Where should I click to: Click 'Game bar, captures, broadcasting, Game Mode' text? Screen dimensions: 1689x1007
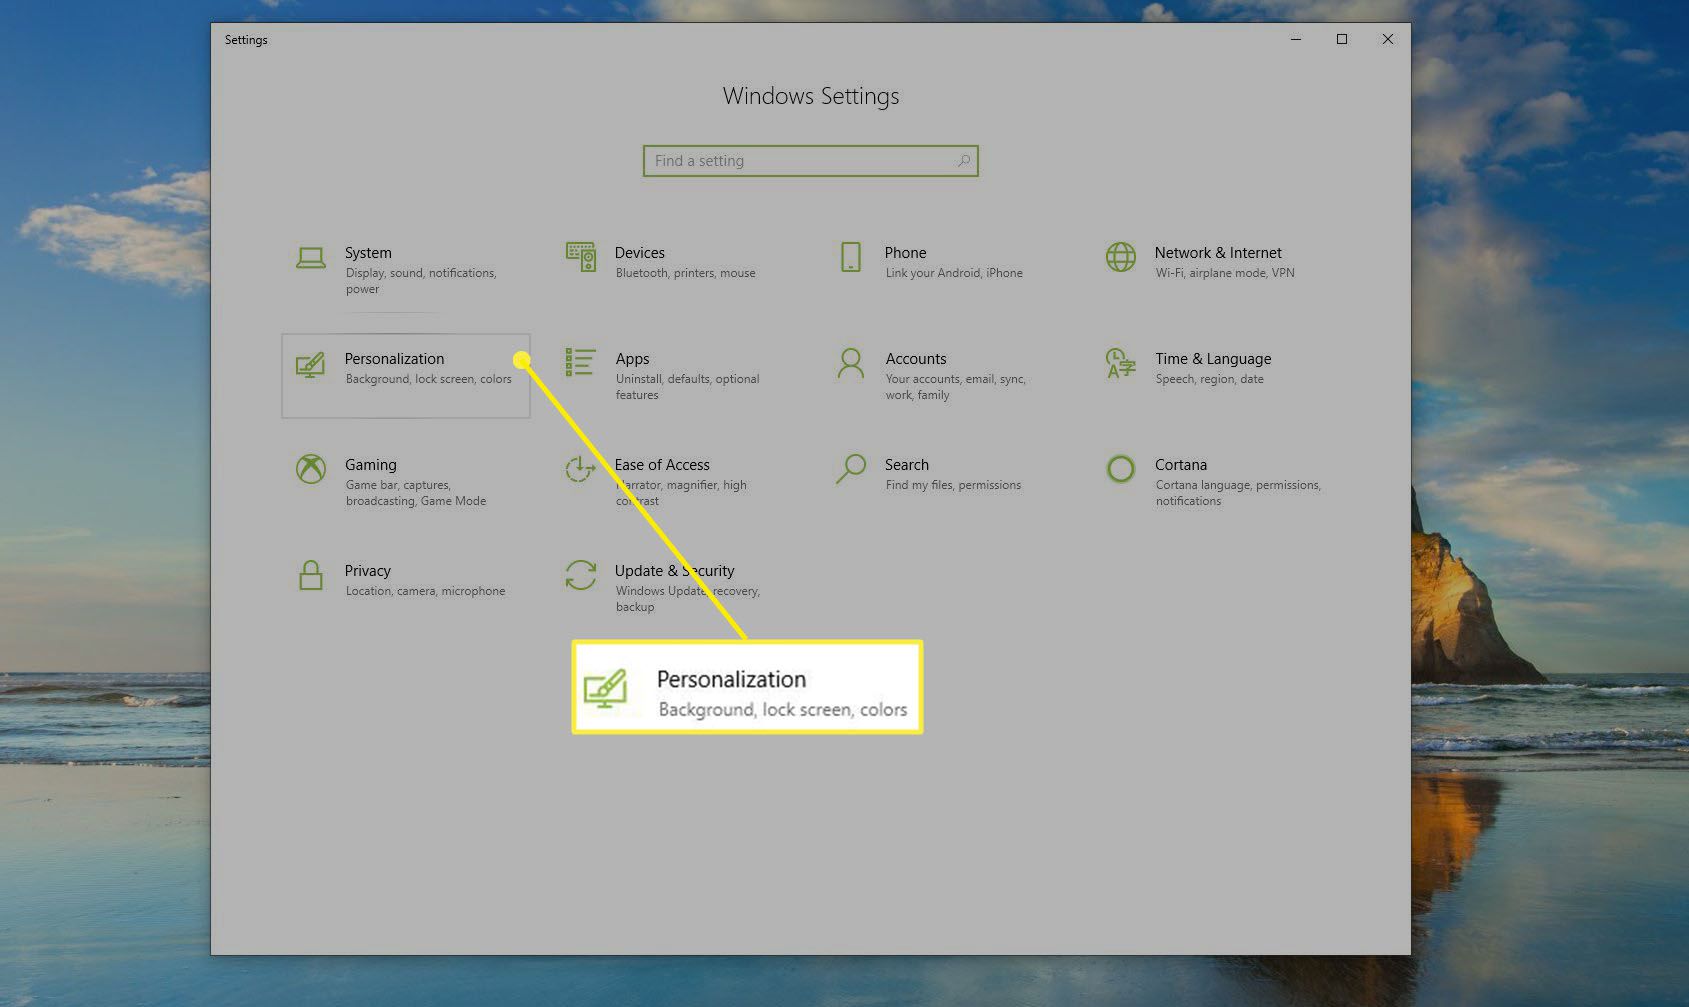point(416,493)
